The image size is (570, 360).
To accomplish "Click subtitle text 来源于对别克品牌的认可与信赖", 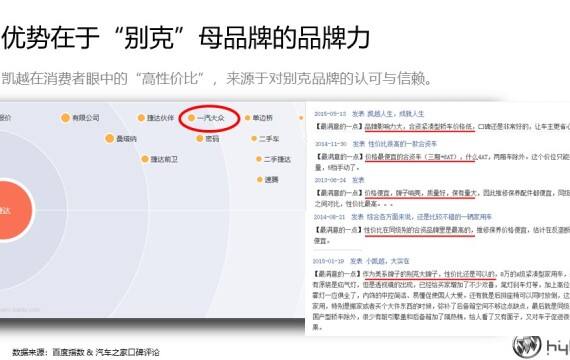I will click(329, 79).
